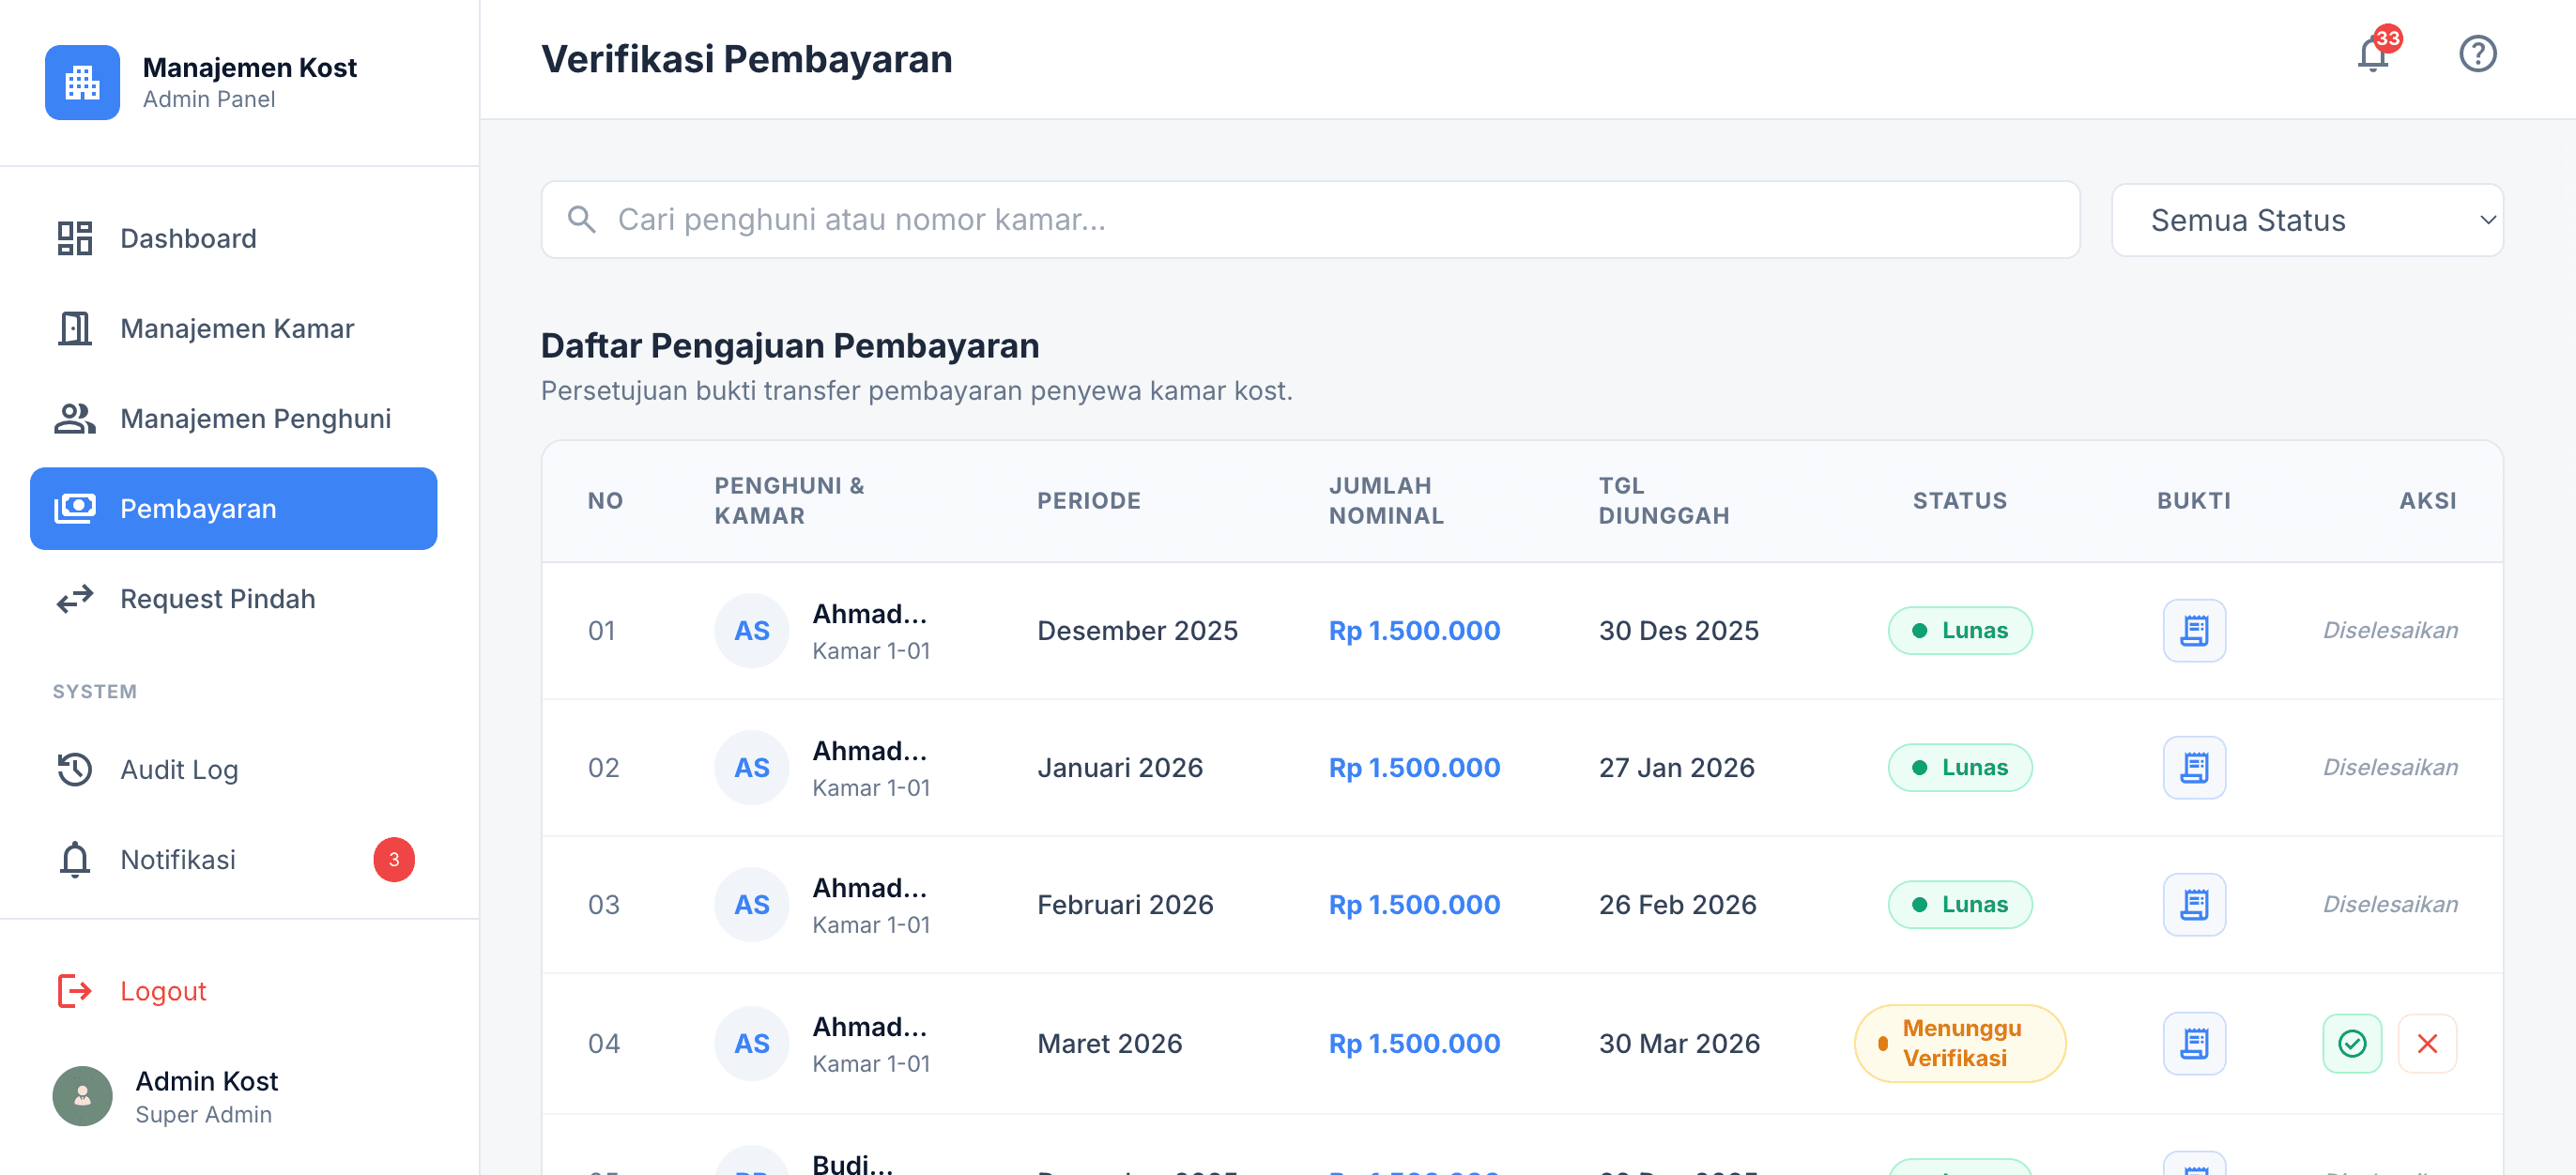View payment proof for Desember 2025 row
The height and width of the screenshot is (1175, 2576).
(2193, 631)
